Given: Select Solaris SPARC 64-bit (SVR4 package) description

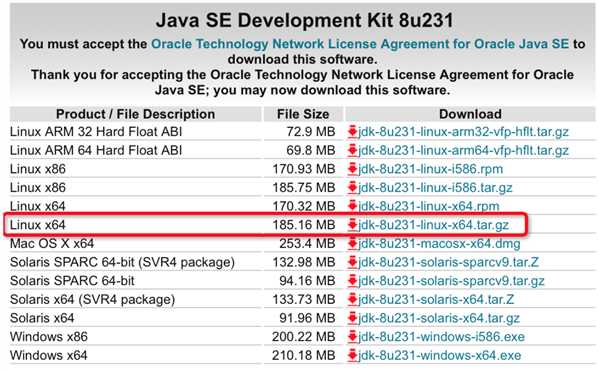Looking at the screenshot, I should (122, 262).
